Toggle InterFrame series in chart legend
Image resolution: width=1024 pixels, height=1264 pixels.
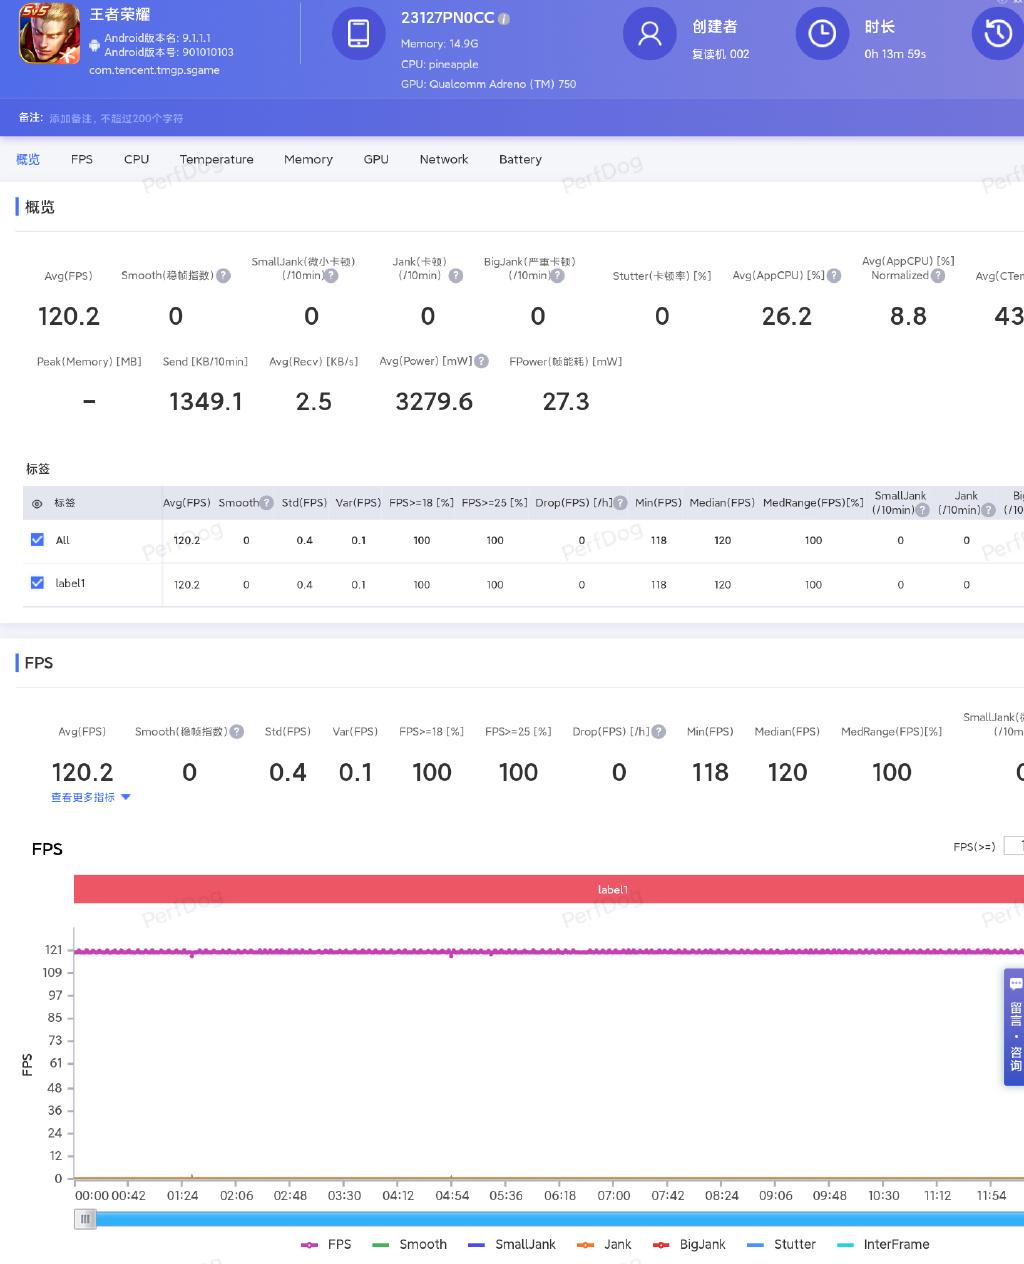883,1244
